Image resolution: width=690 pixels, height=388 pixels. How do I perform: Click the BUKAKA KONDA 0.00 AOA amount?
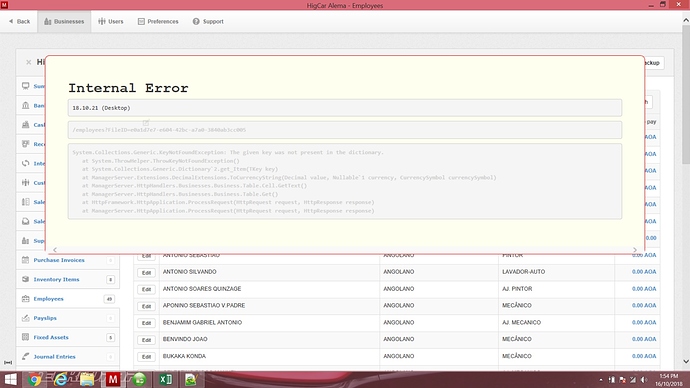(644, 356)
